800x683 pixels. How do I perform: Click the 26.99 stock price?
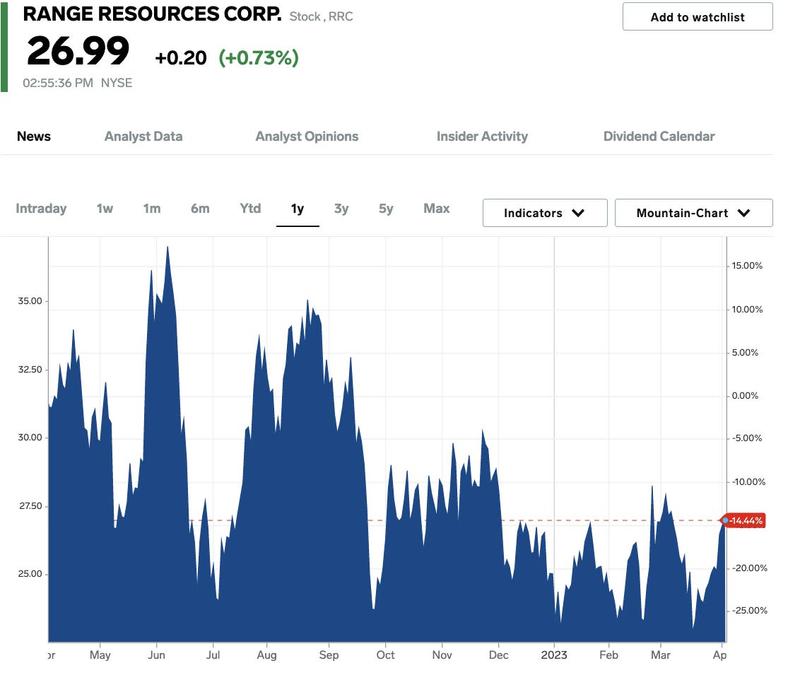pyautogui.click(x=78, y=50)
